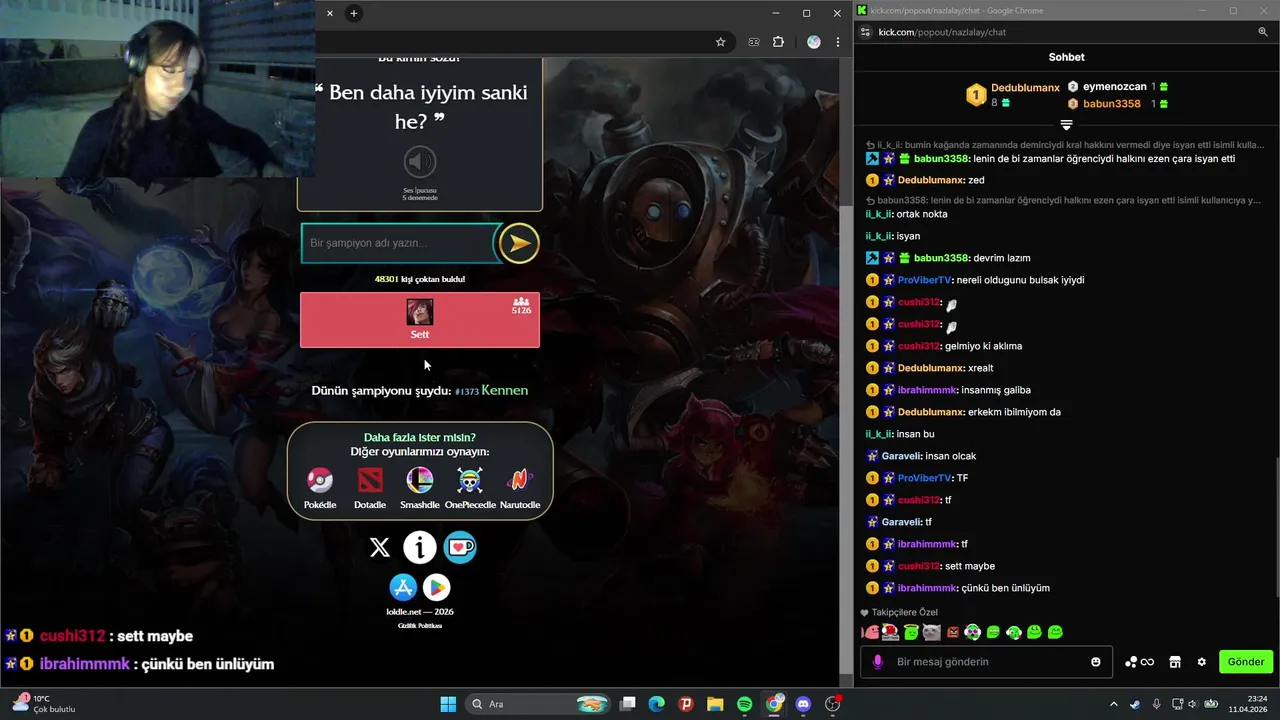Screen dimensions: 1280x720
Task: Open the Pokédle game icon
Action: click(320, 481)
